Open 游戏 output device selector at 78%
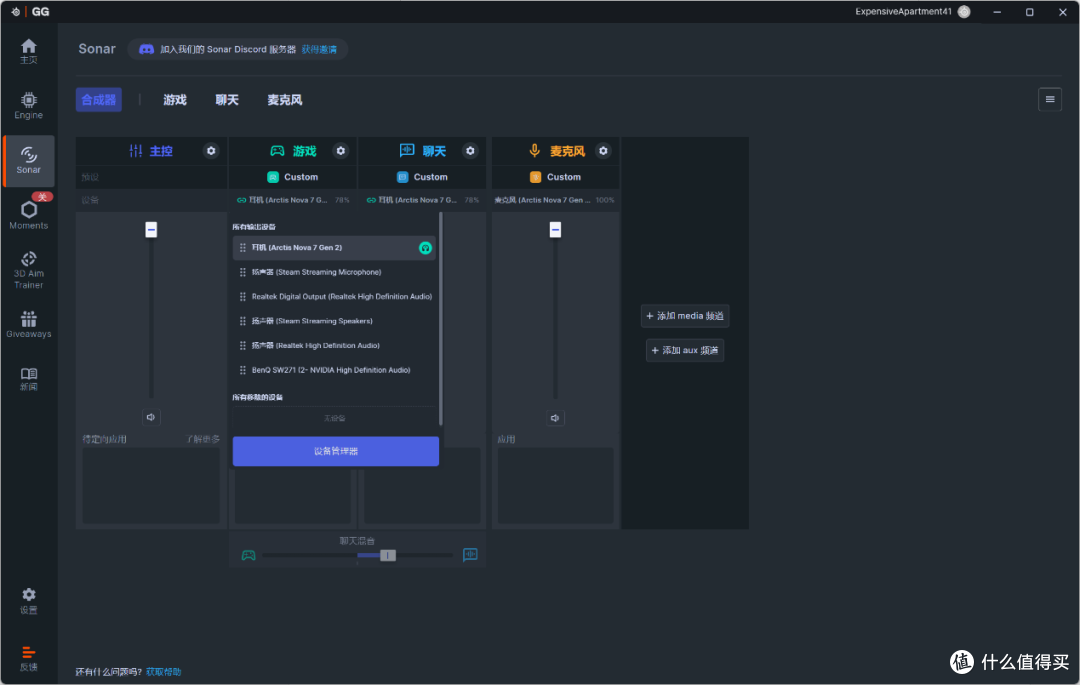The width and height of the screenshot is (1080, 685). tap(293, 200)
